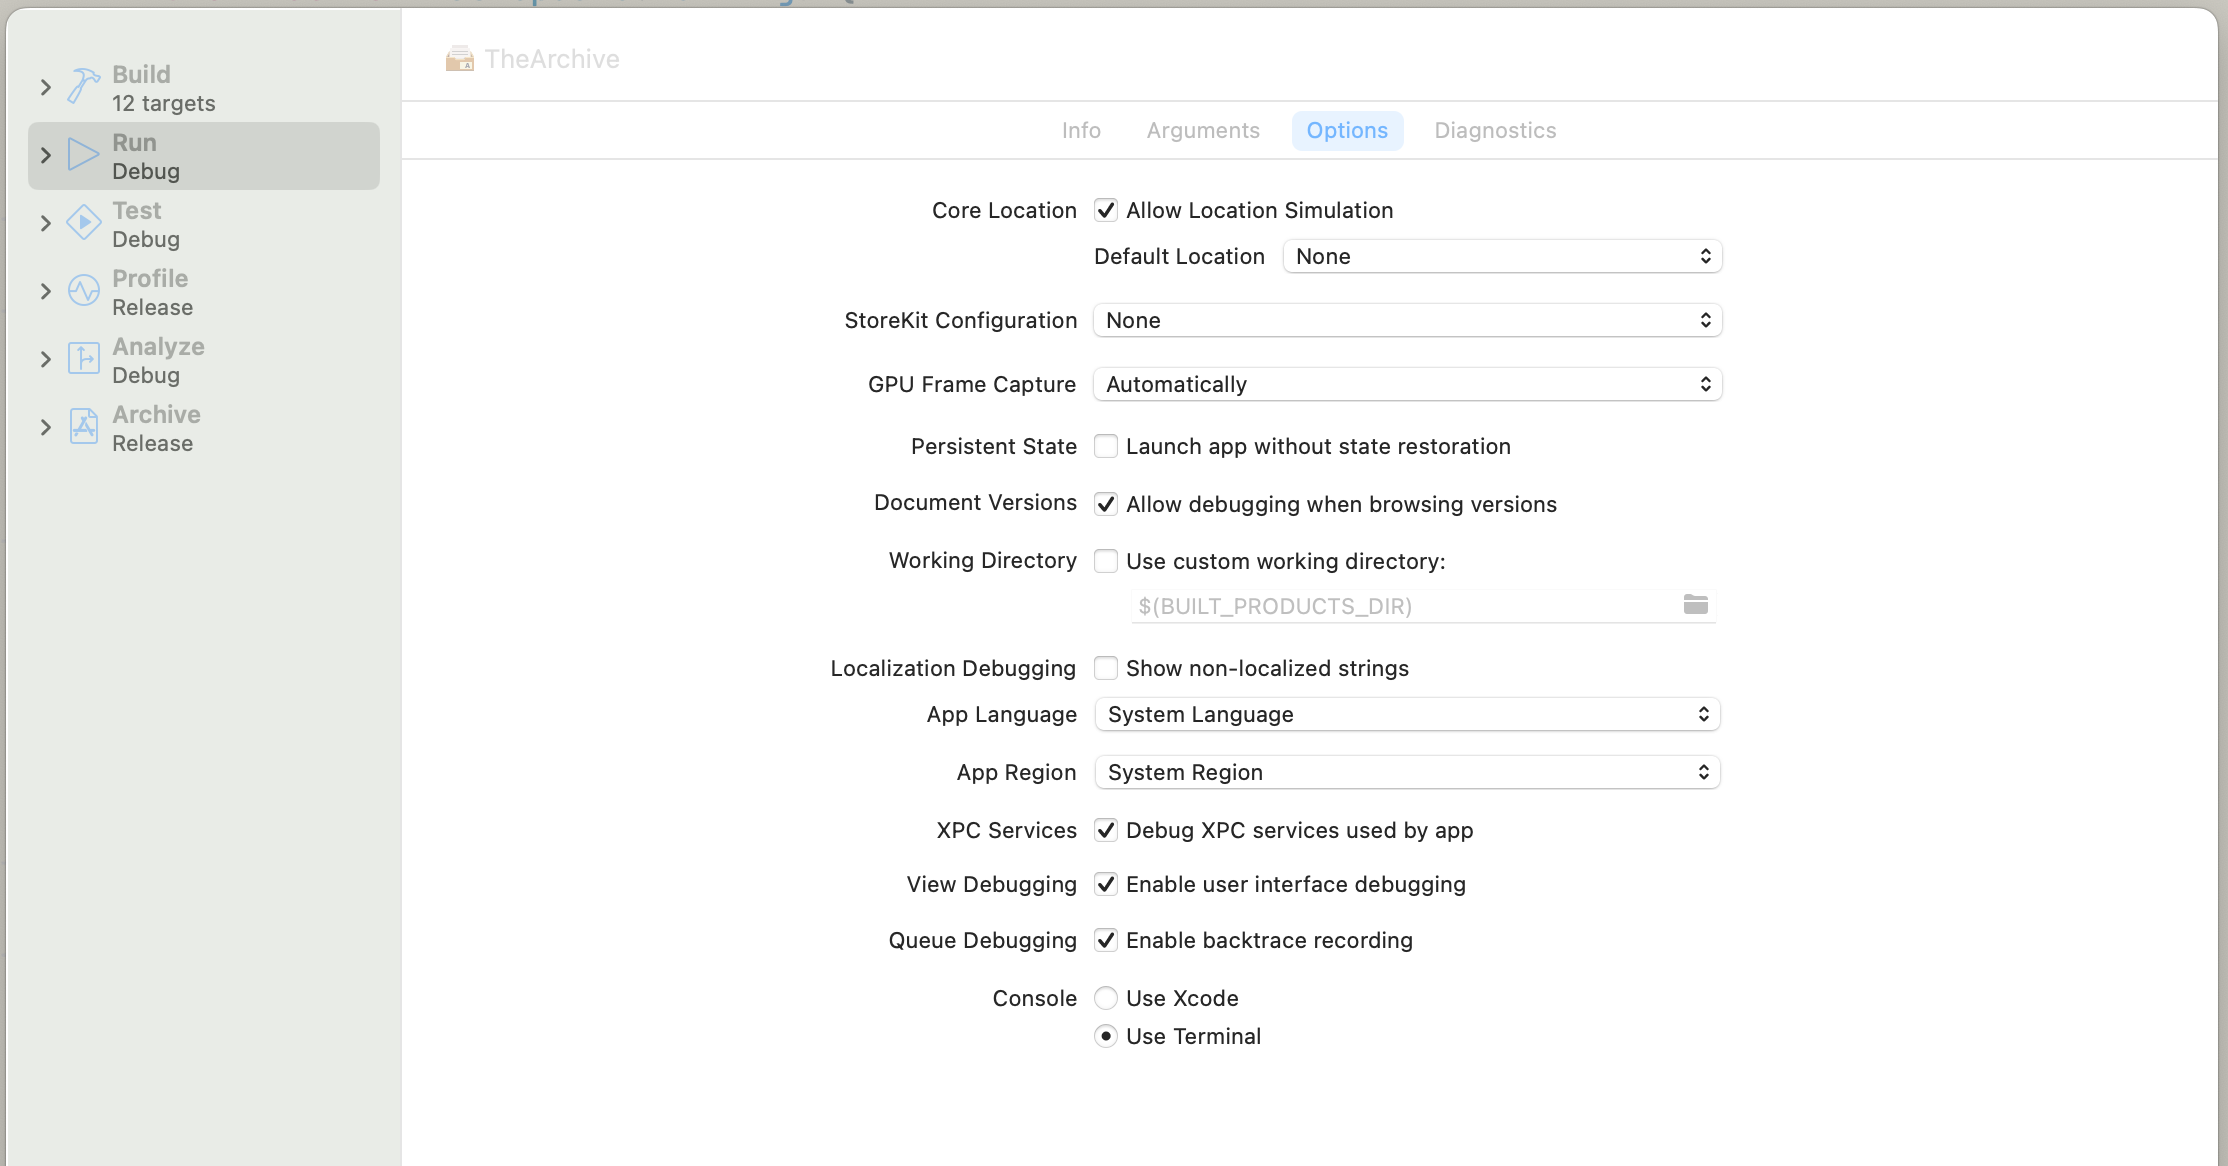Open the App Language dropdown
The width and height of the screenshot is (2228, 1166).
1407,714
